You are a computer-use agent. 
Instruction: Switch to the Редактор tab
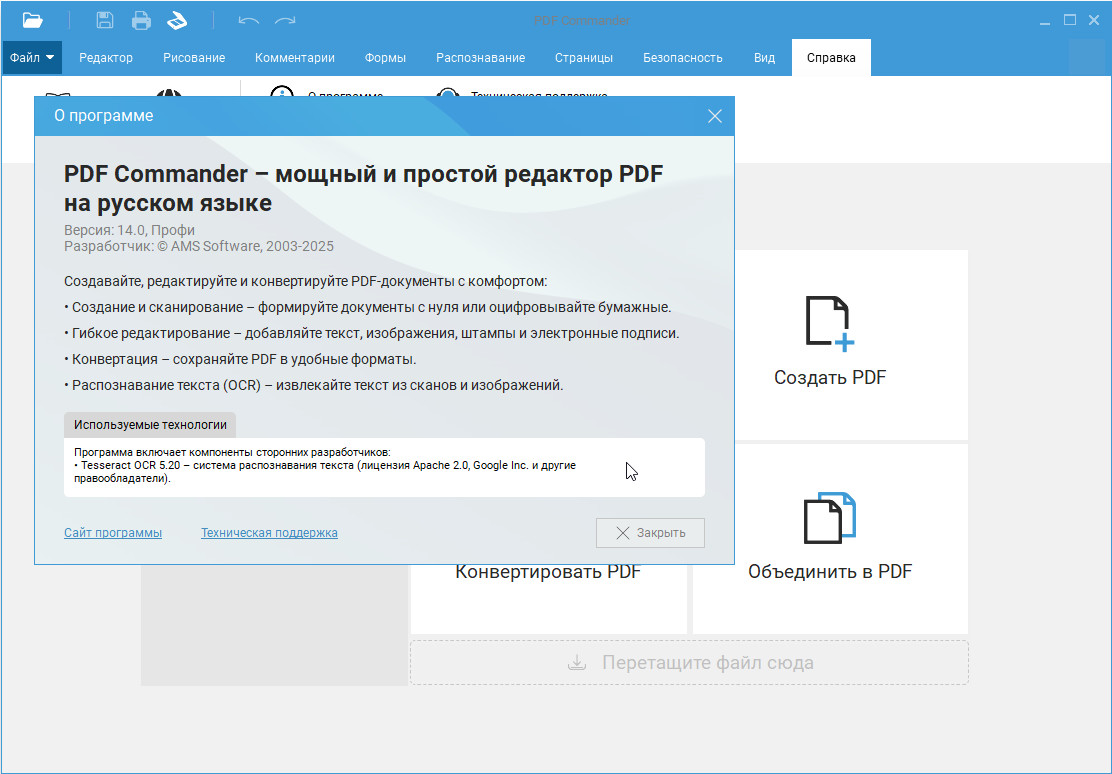pyautogui.click(x=106, y=57)
